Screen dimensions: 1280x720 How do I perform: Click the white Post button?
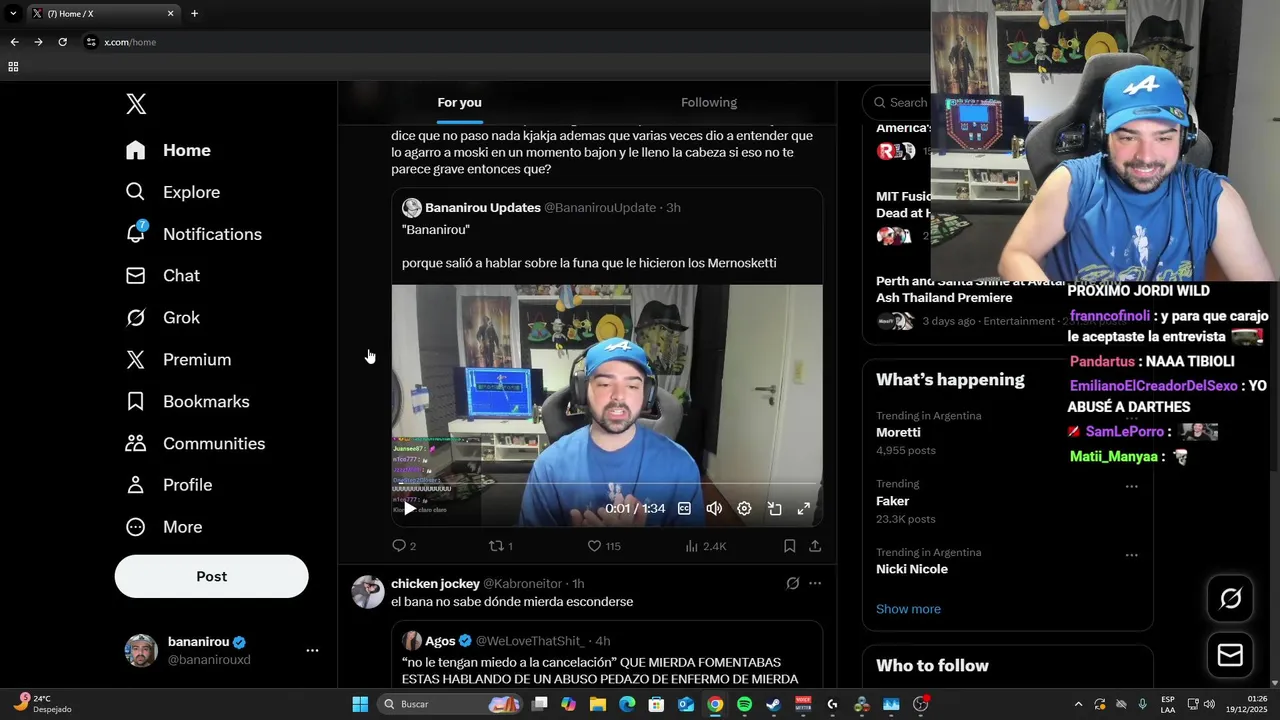[x=211, y=576]
